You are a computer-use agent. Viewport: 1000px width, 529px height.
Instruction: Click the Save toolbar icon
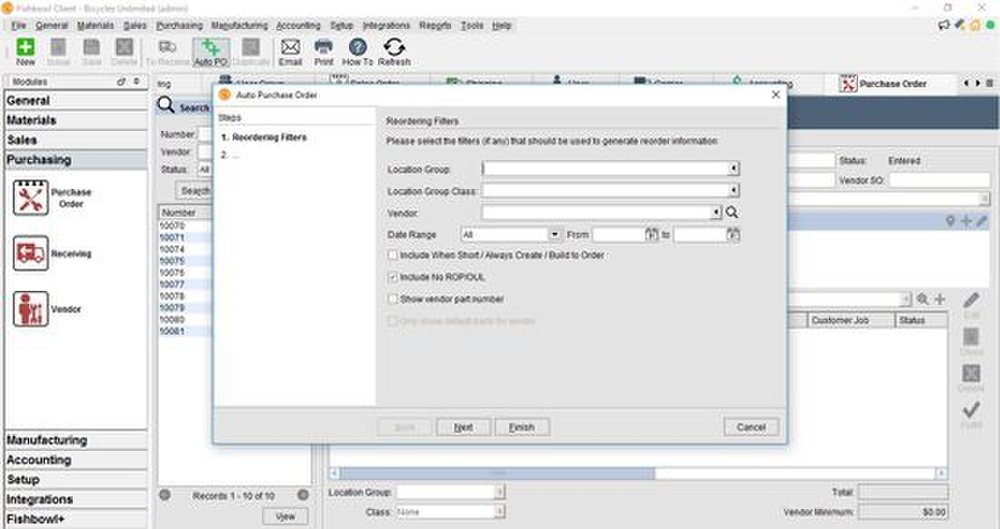click(92, 52)
